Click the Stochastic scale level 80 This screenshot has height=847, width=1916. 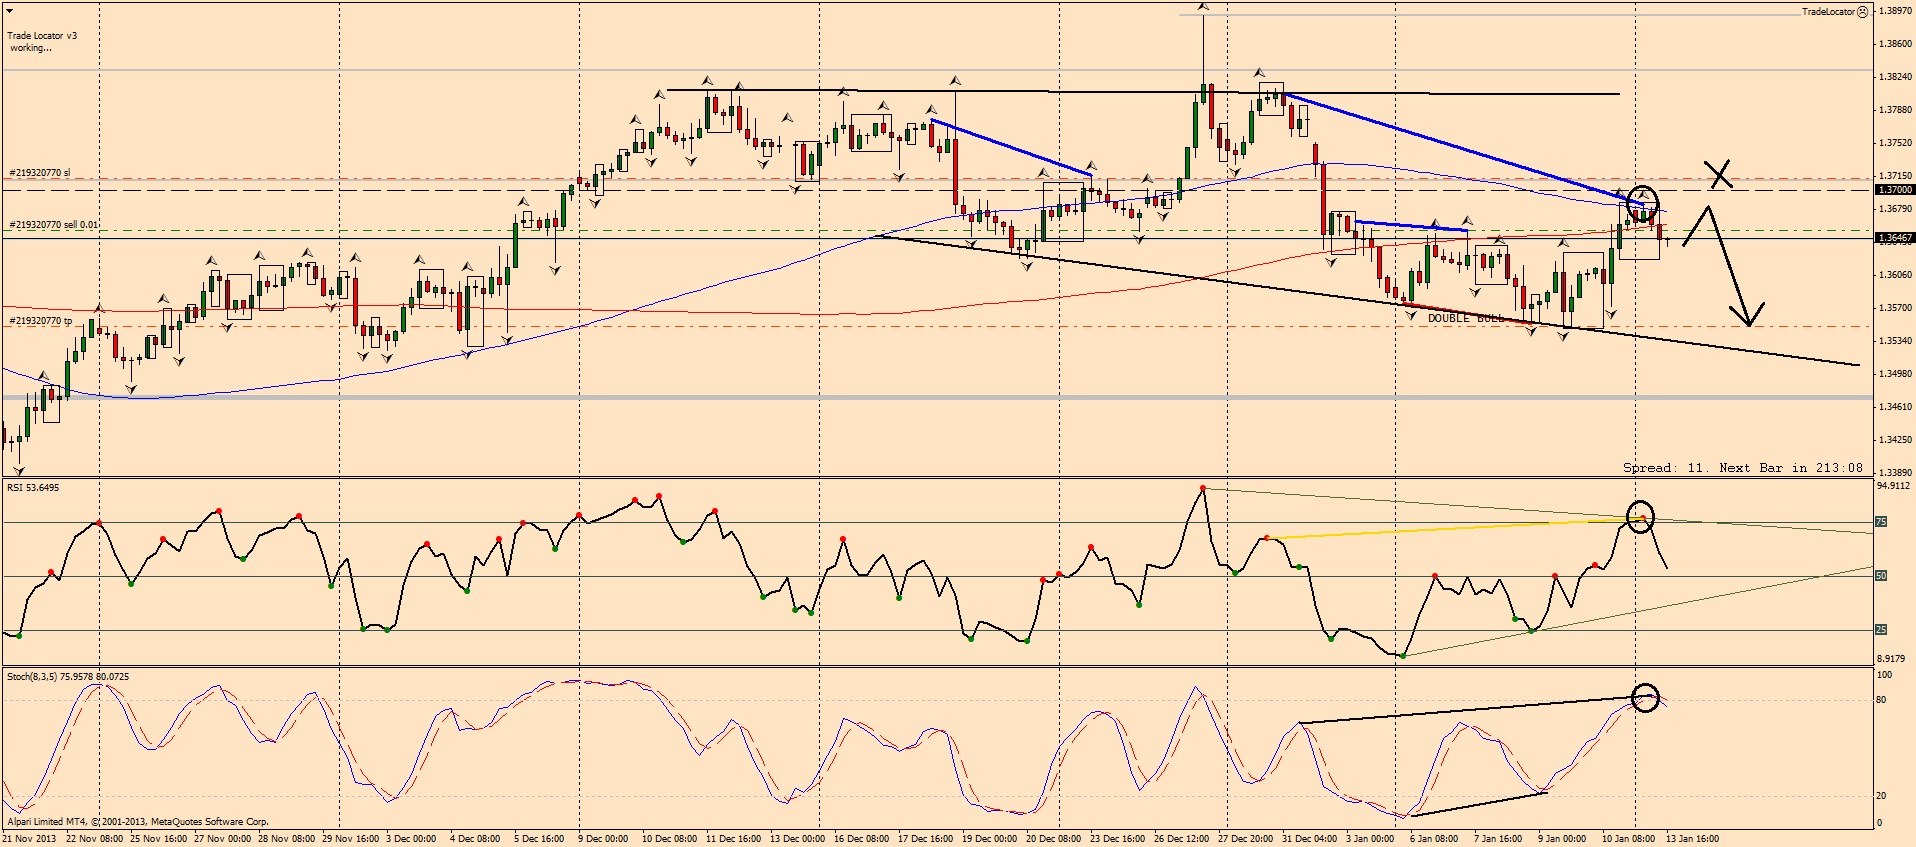(1882, 700)
